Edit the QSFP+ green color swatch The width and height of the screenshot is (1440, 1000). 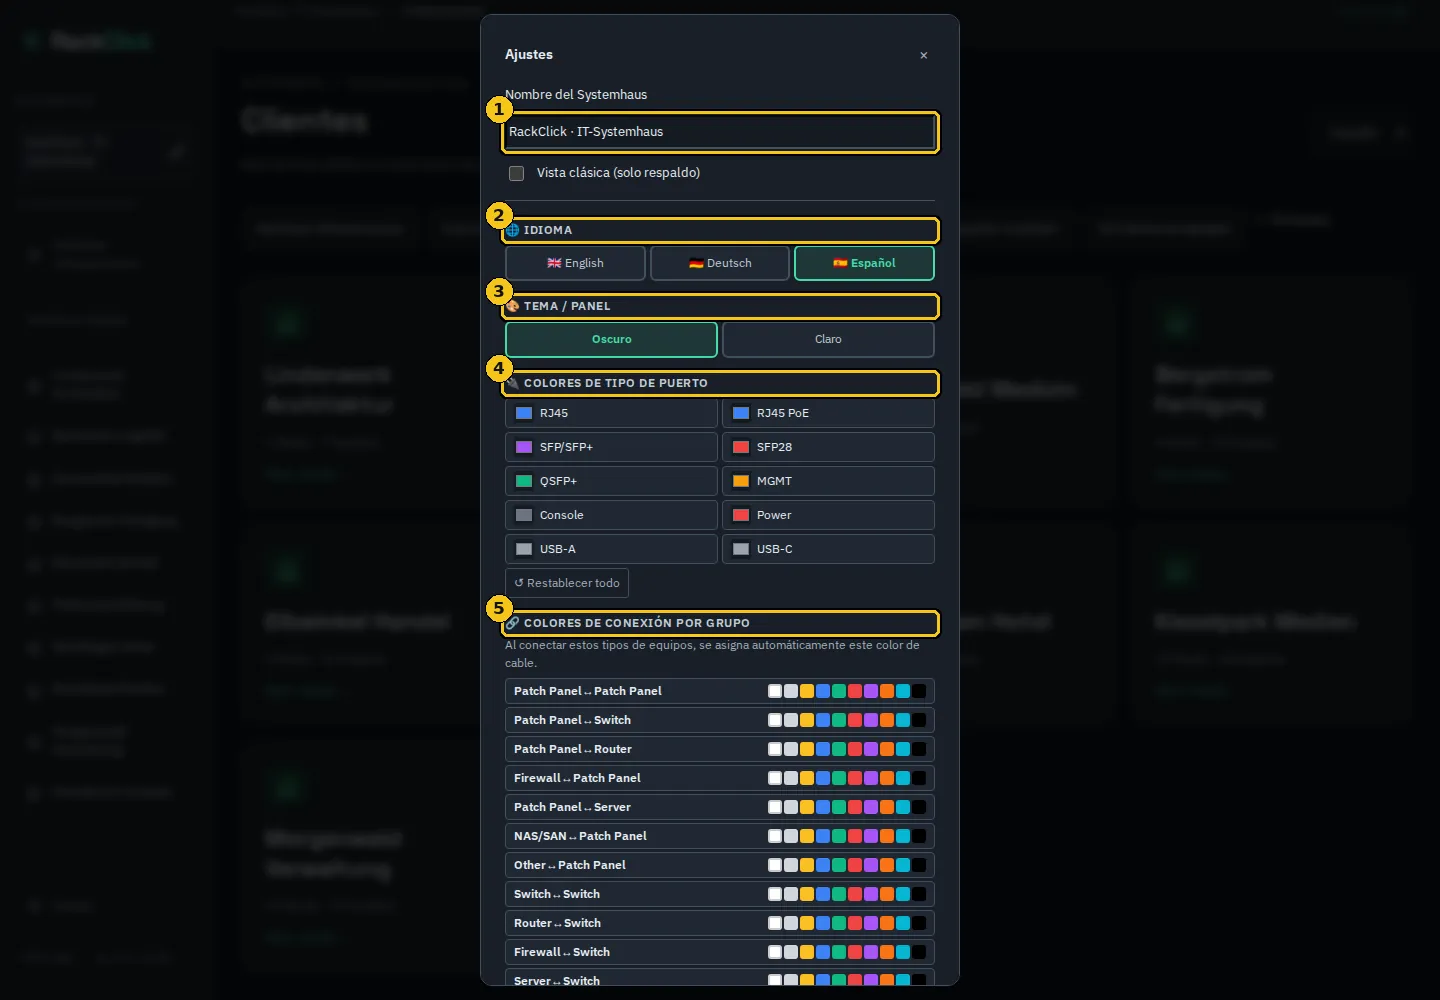point(524,481)
